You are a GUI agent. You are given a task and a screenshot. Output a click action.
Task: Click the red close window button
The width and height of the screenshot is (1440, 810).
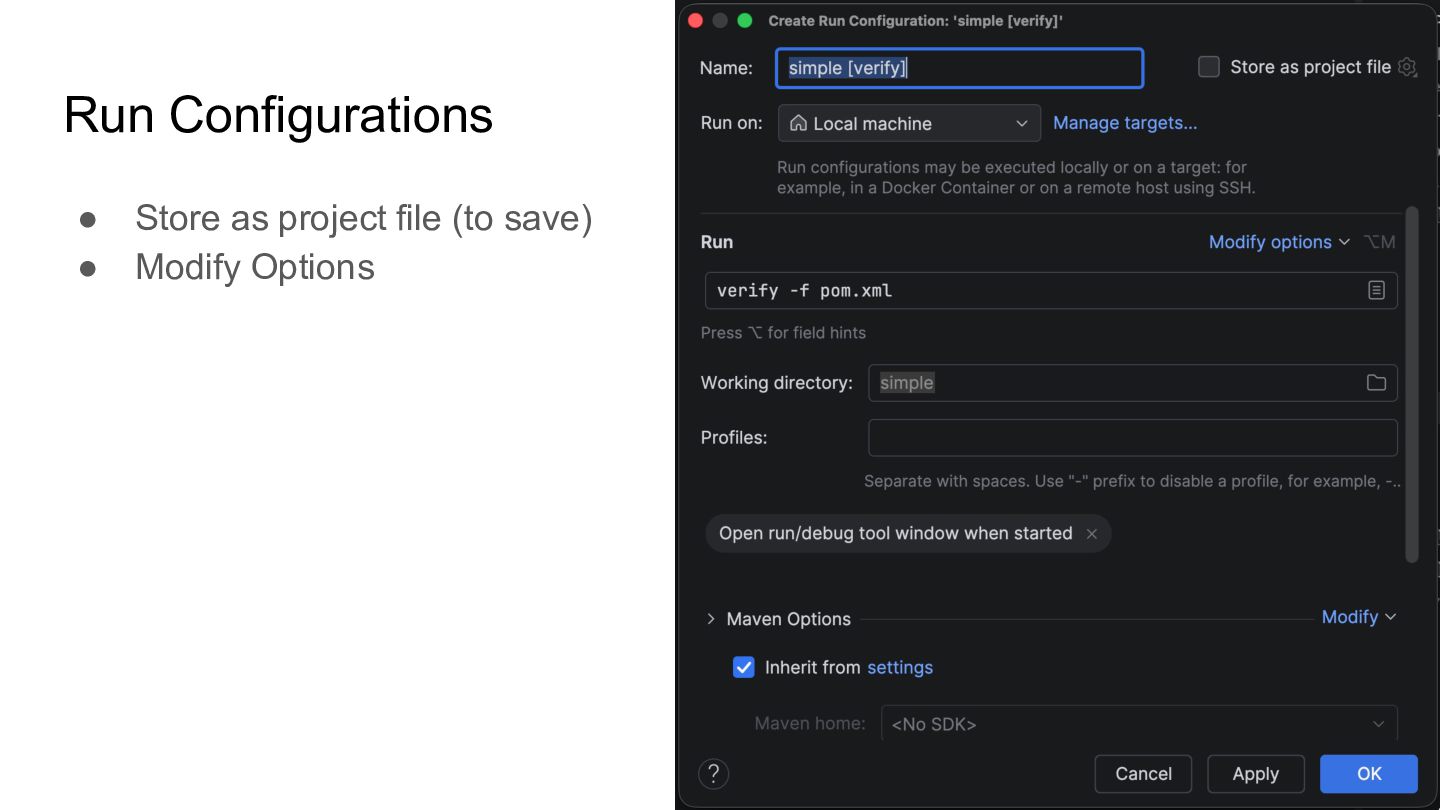click(x=696, y=21)
